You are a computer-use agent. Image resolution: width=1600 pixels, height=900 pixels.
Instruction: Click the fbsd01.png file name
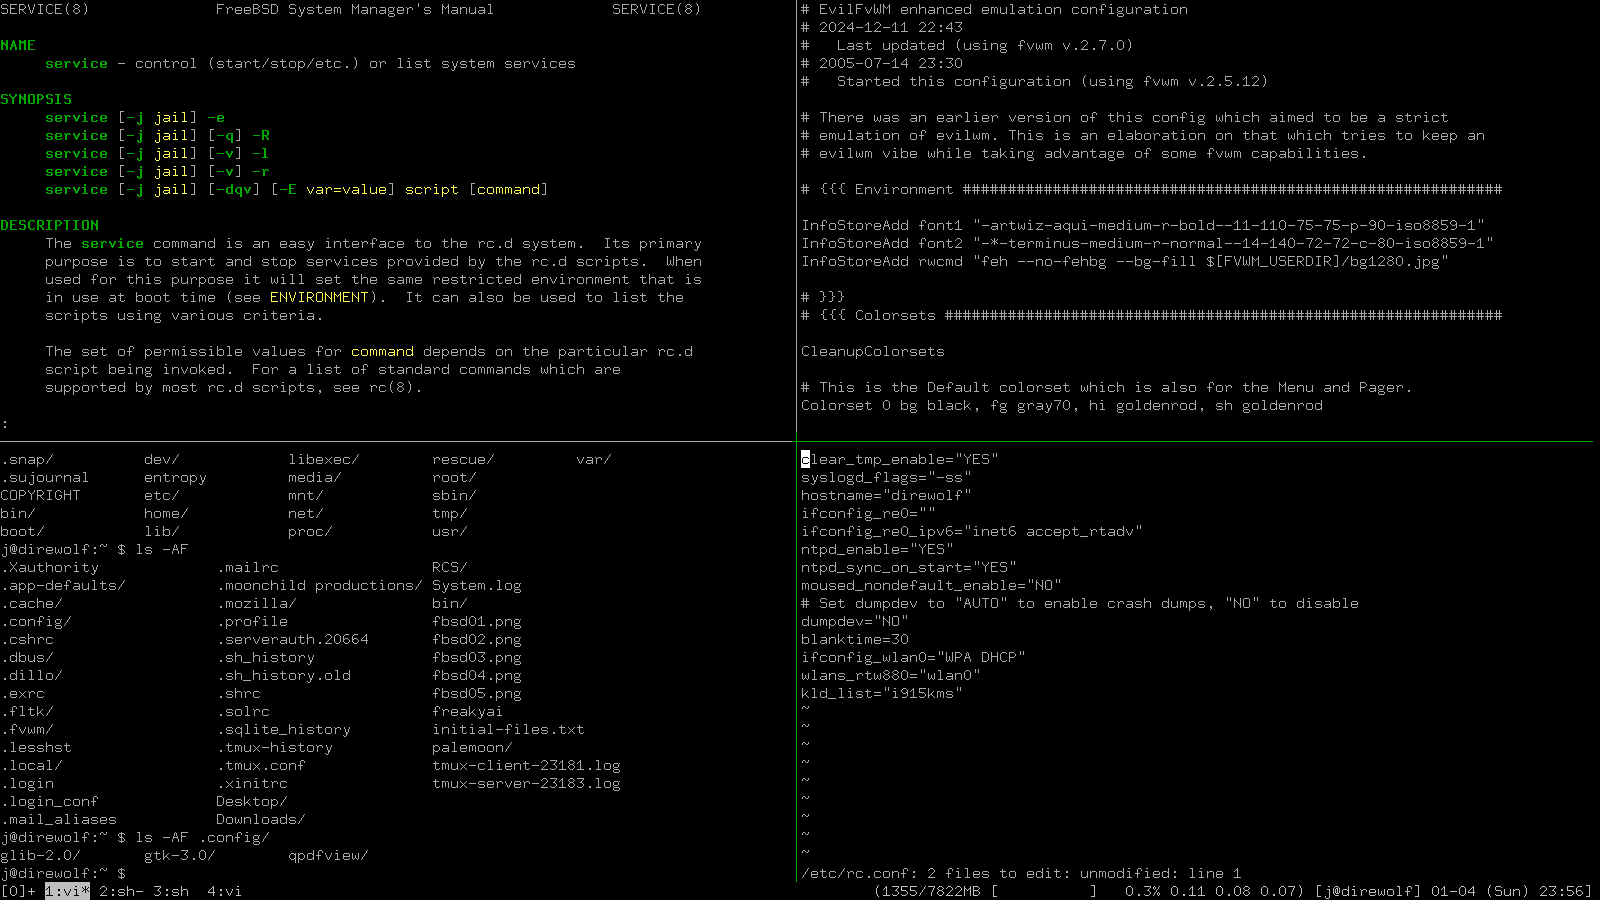(x=476, y=621)
